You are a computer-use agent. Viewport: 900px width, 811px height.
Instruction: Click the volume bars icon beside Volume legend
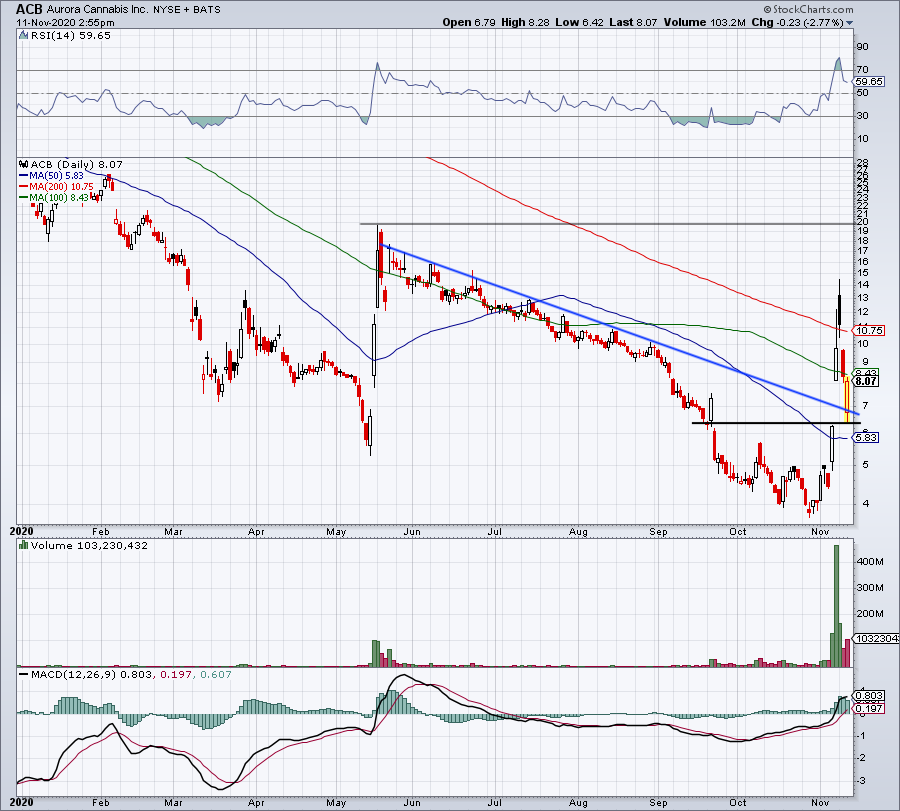[x=24, y=545]
